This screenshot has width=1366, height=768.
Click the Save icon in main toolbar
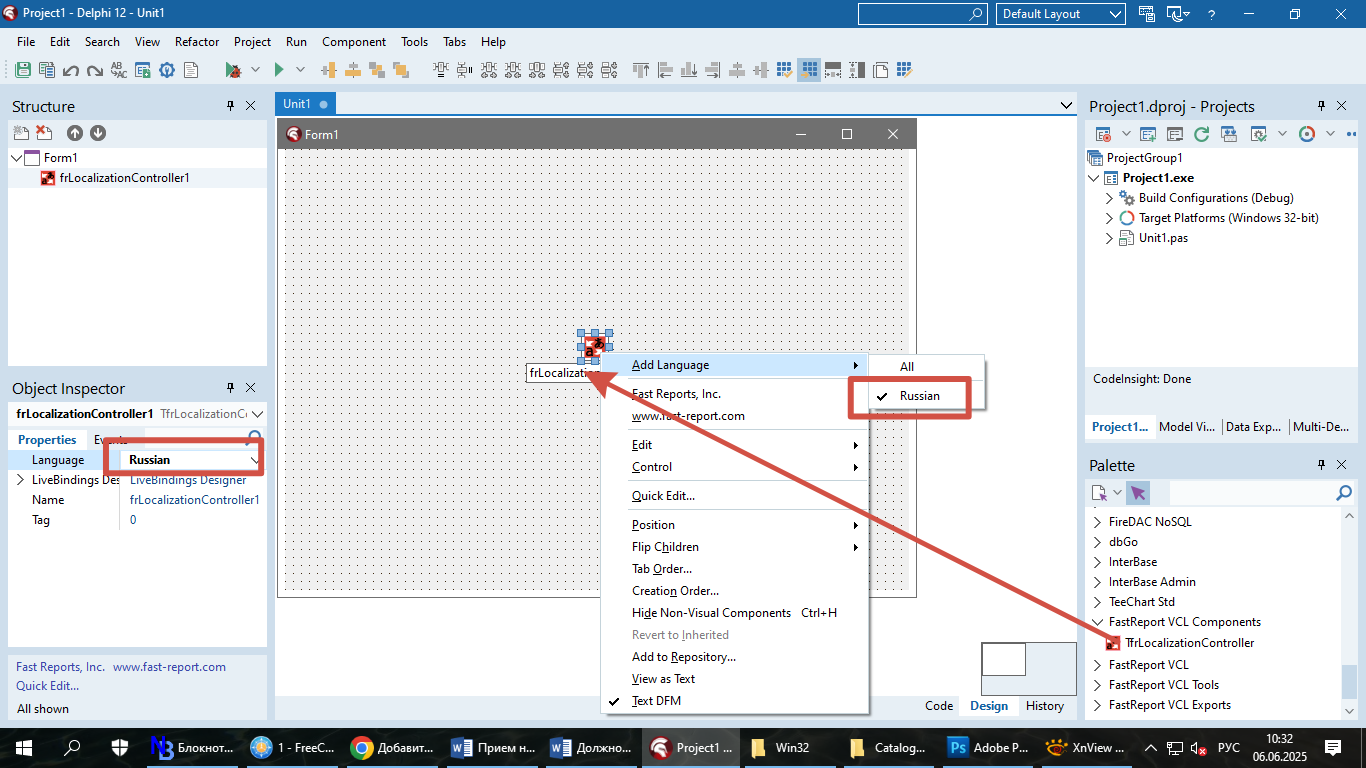pyautogui.click(x=23, y=70)
